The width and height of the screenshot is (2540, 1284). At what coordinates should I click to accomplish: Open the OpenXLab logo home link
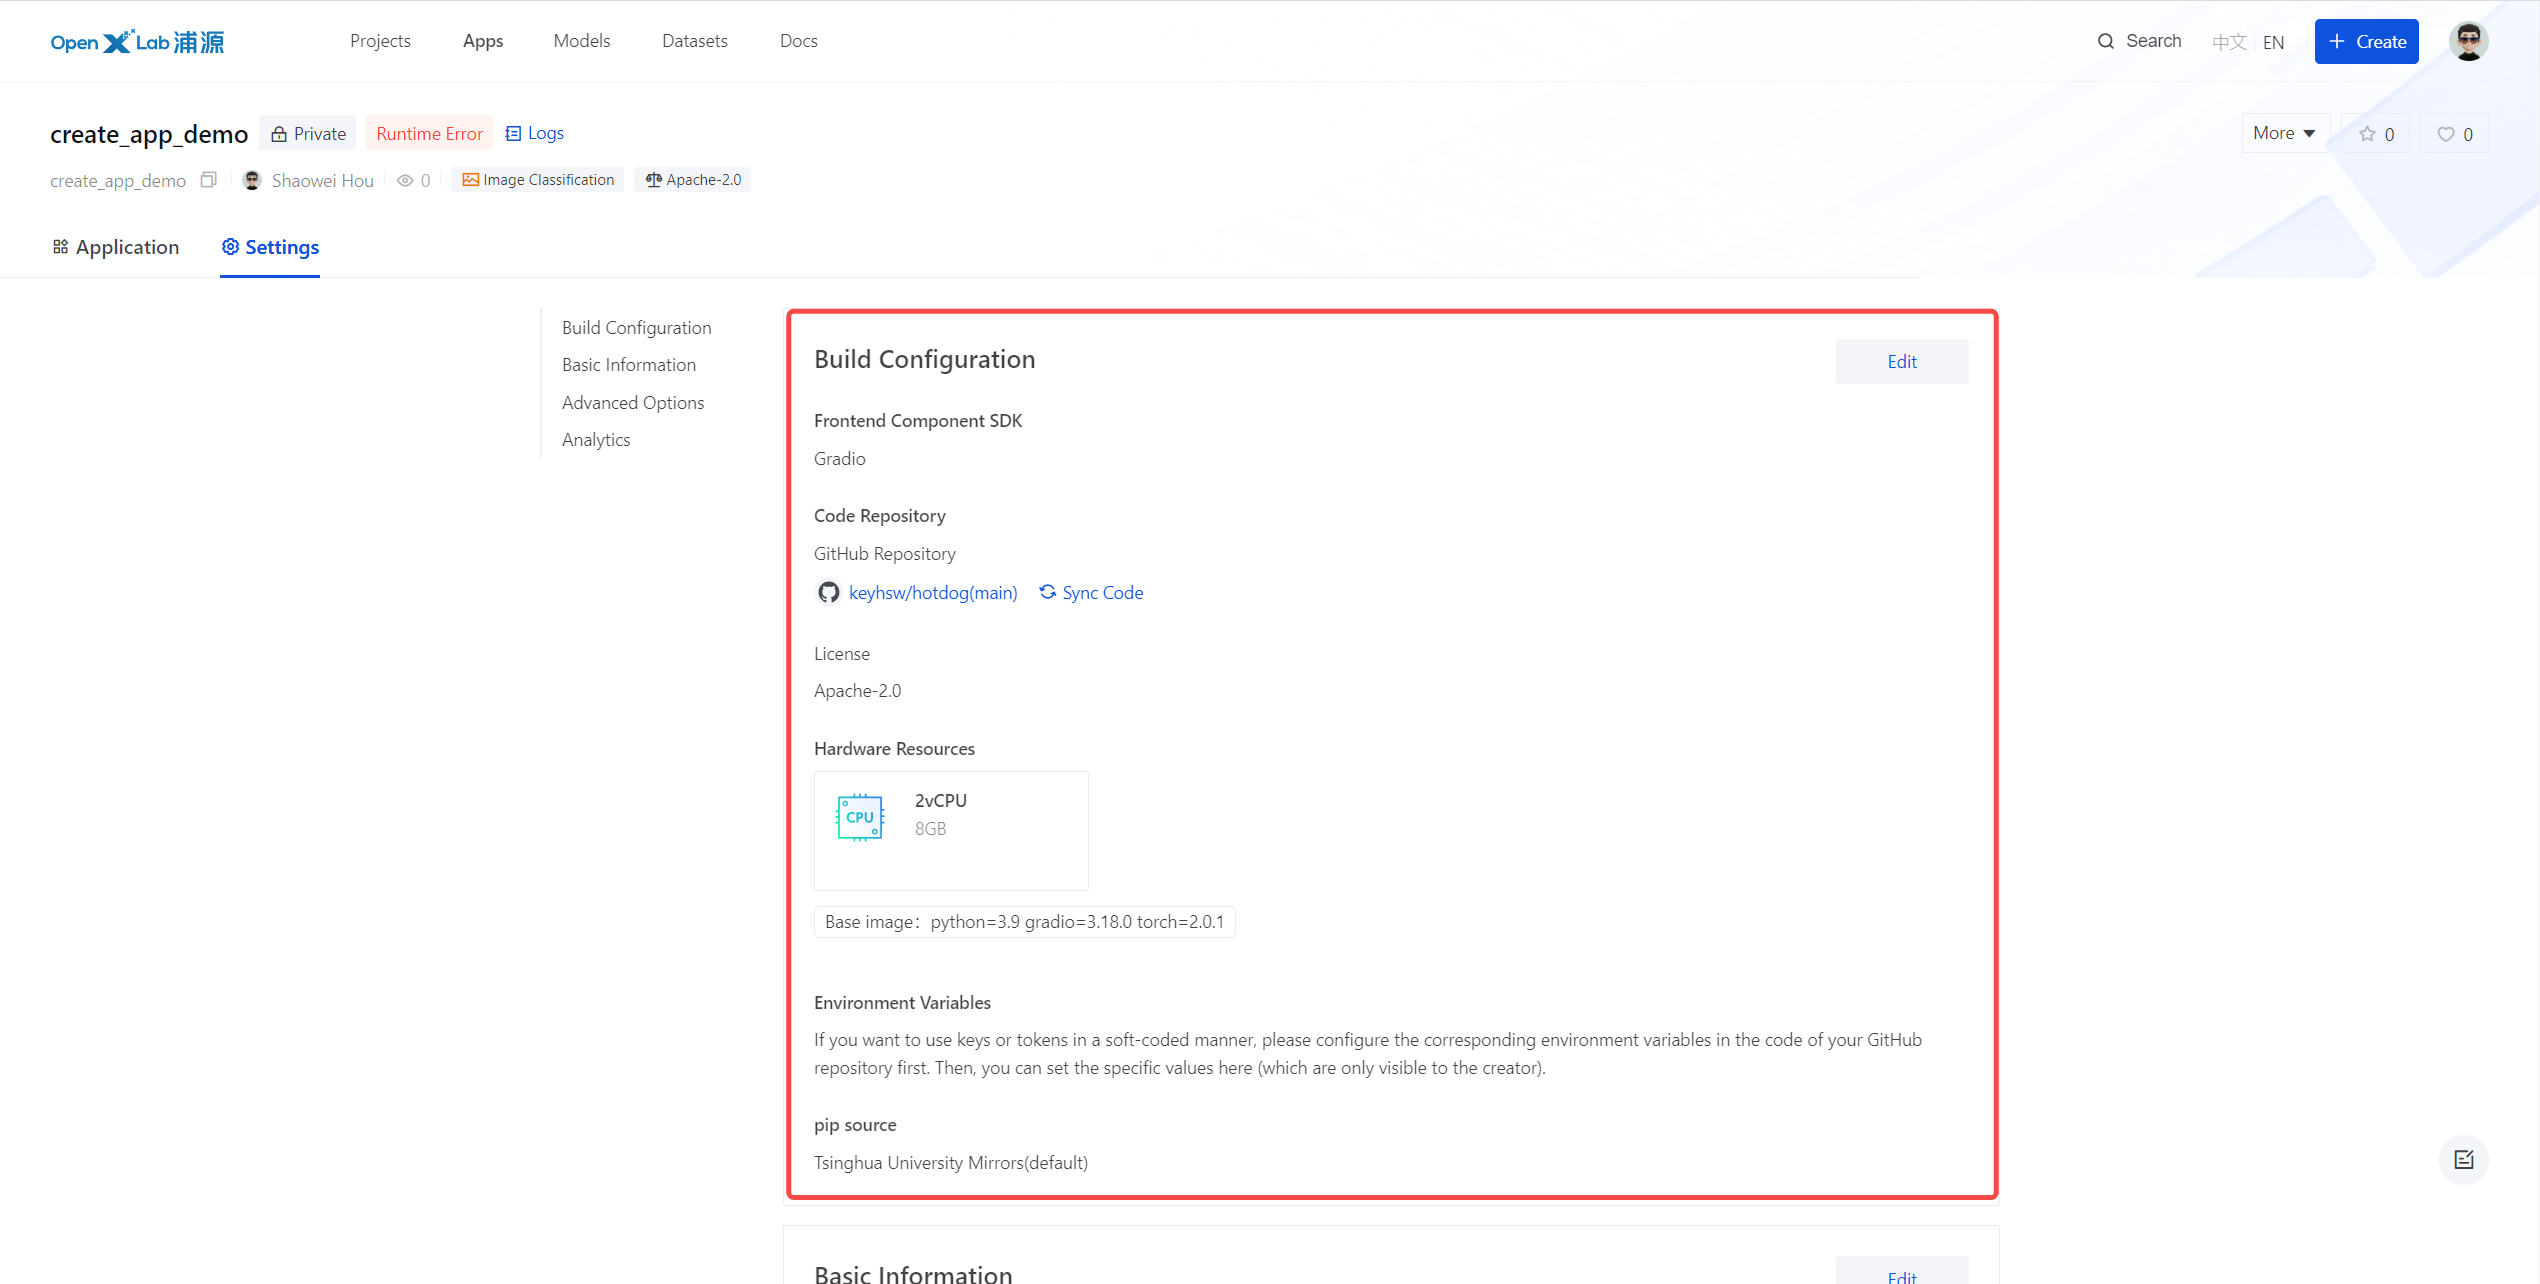tap(137, 41)
